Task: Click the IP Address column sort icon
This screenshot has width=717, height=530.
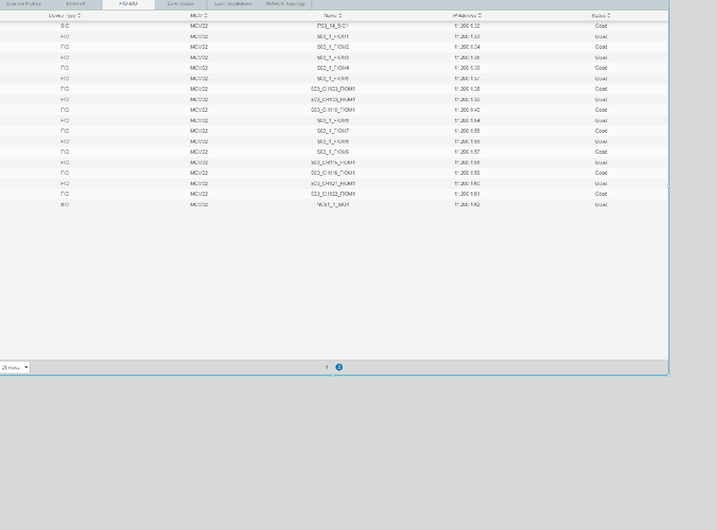Action: 480,16
